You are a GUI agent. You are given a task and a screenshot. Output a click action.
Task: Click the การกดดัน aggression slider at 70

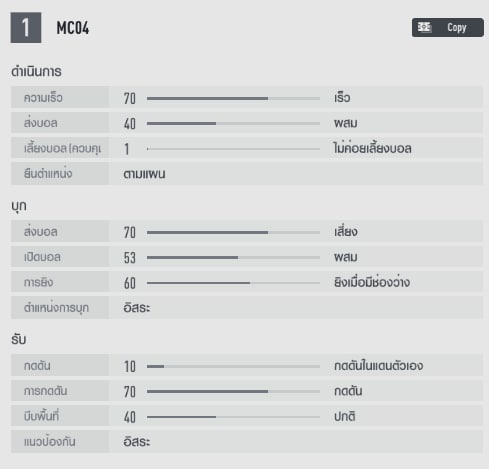(x=233, y=391)
